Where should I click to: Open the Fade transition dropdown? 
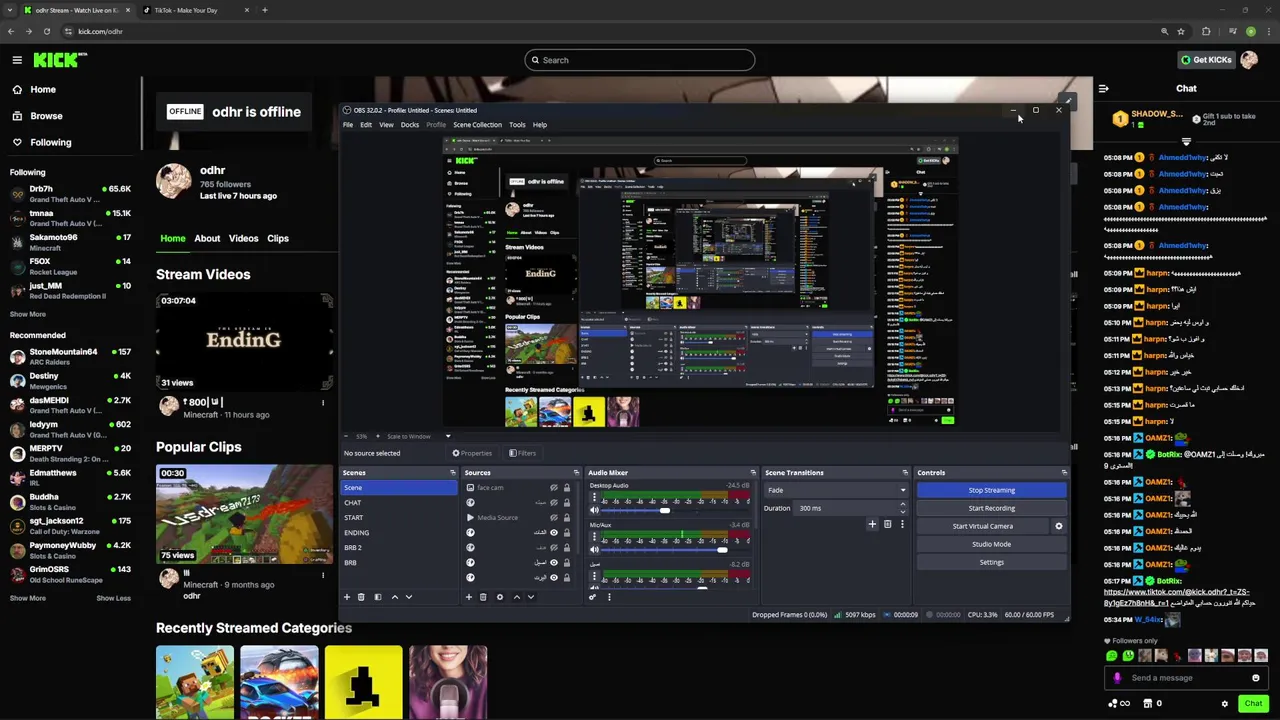coord(837,490)
